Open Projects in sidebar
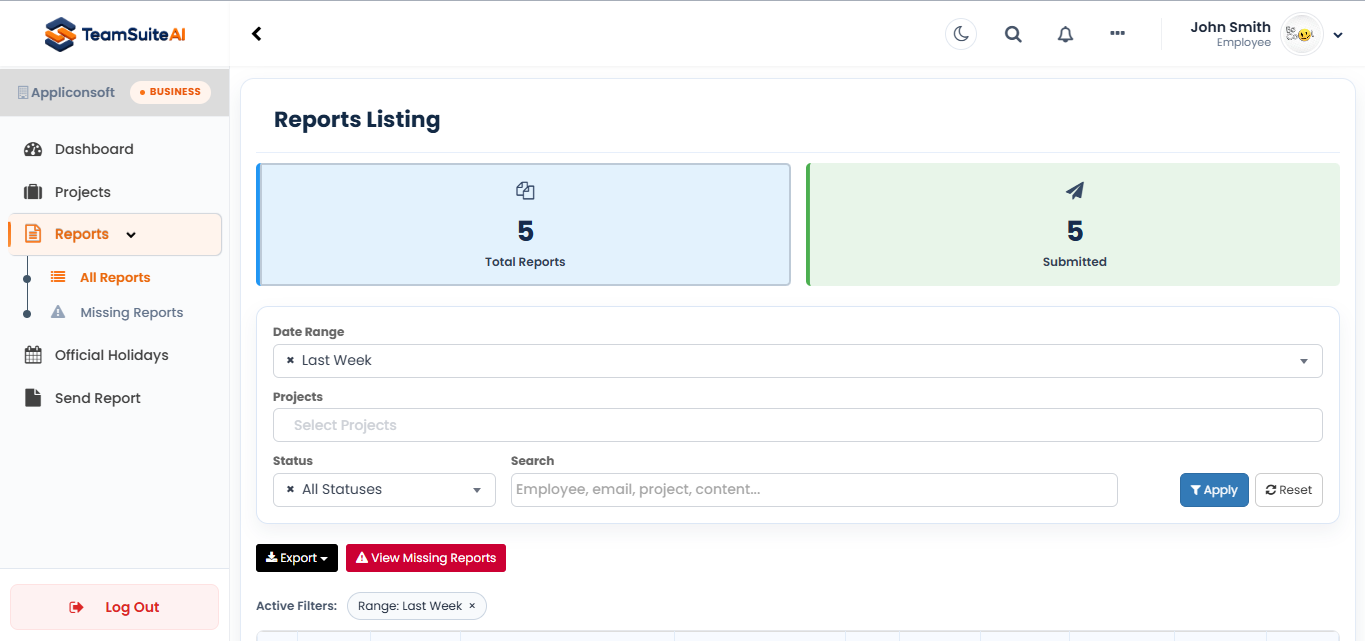 [83, 192]
